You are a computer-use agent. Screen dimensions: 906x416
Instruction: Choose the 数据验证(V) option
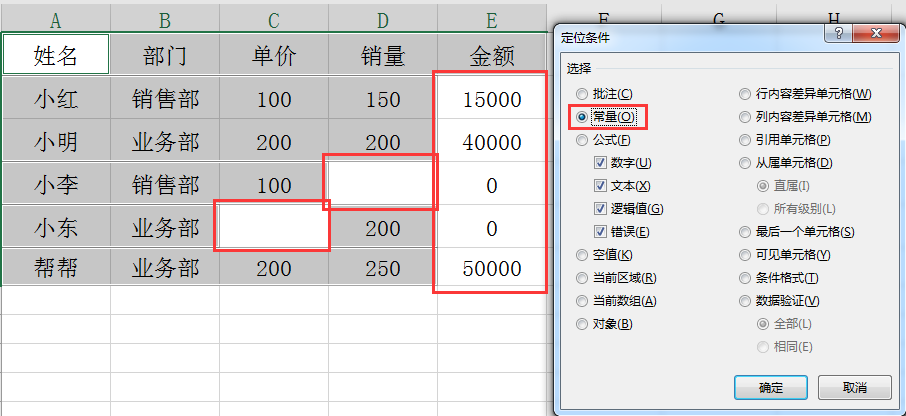tap(779, 301)
